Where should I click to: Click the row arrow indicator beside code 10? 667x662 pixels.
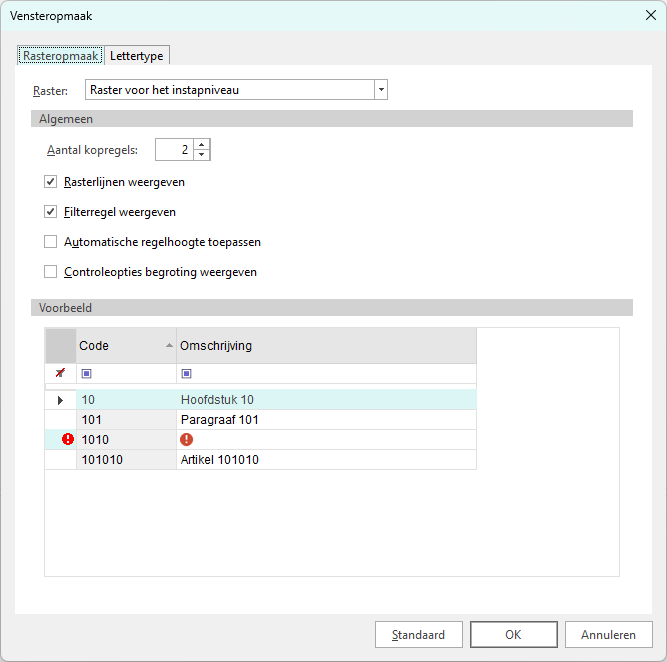pyautogui.click(x=60, y=400)
